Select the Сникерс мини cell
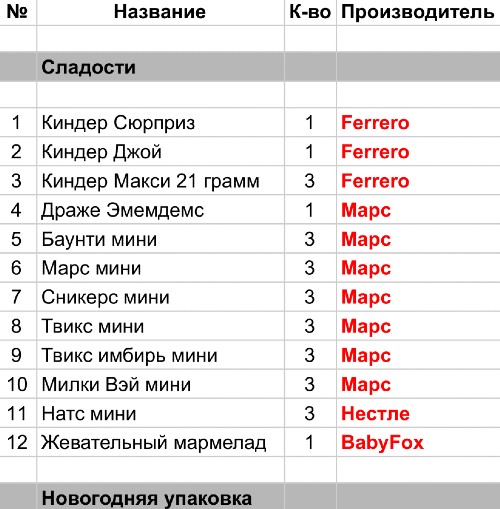500x509 pixels. pyautogui.click(x=160, y=297)
